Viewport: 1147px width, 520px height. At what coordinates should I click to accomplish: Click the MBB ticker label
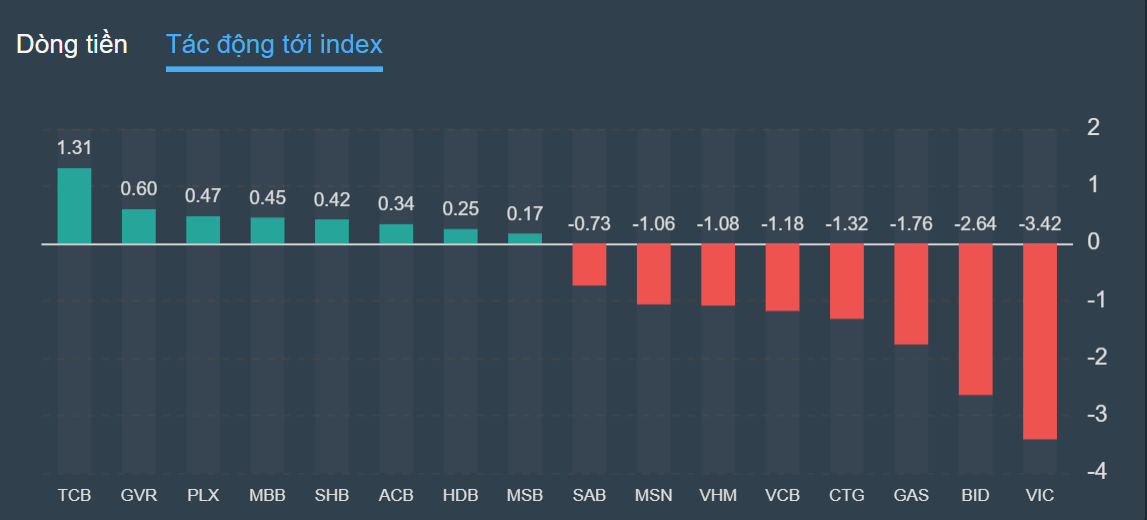click(x=267, y=495)
